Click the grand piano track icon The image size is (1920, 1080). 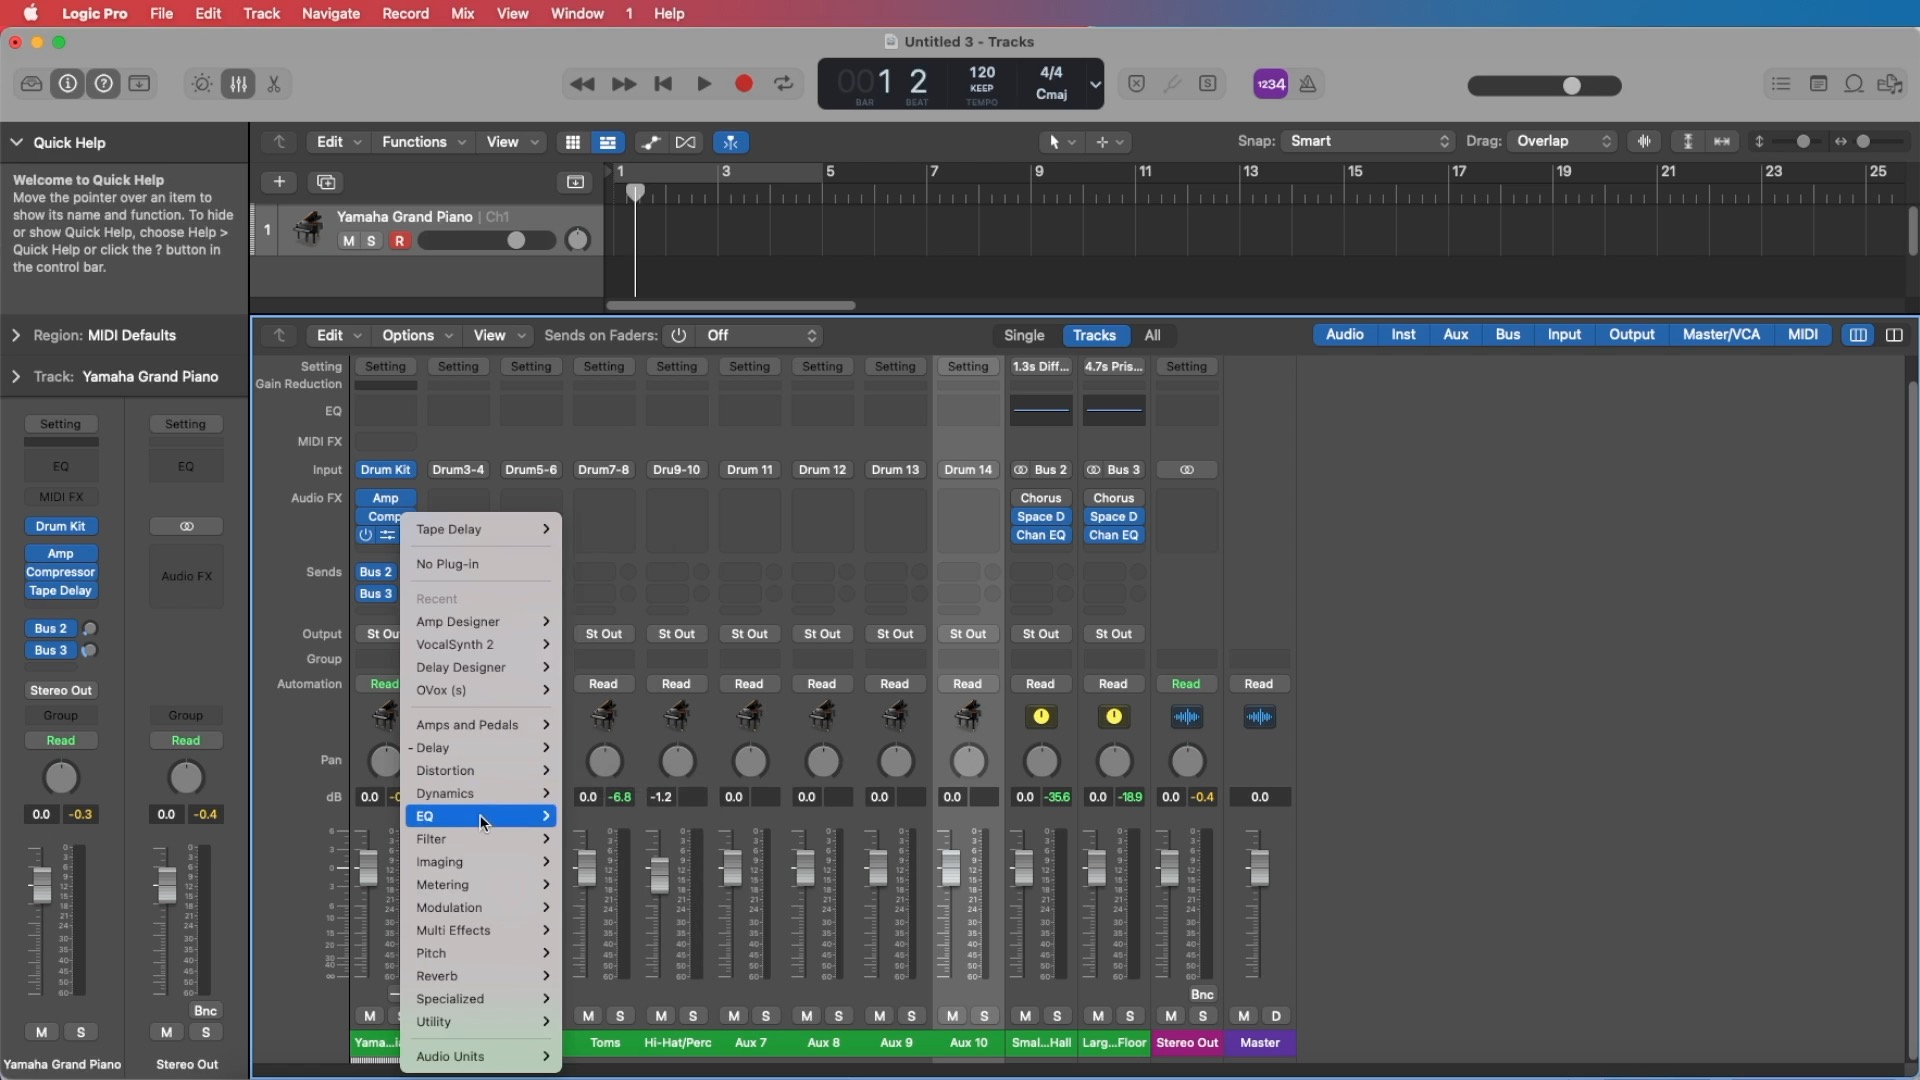308,229
